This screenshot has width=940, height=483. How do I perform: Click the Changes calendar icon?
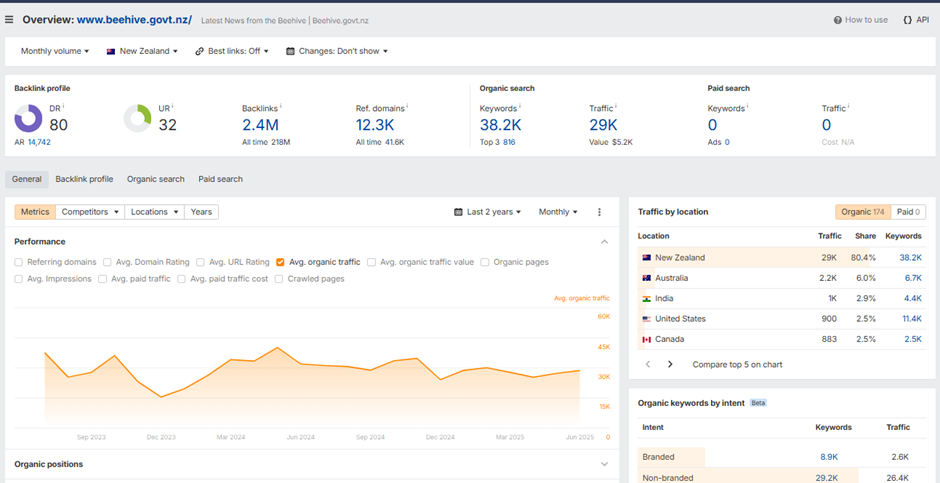click(x=290, y=52)
